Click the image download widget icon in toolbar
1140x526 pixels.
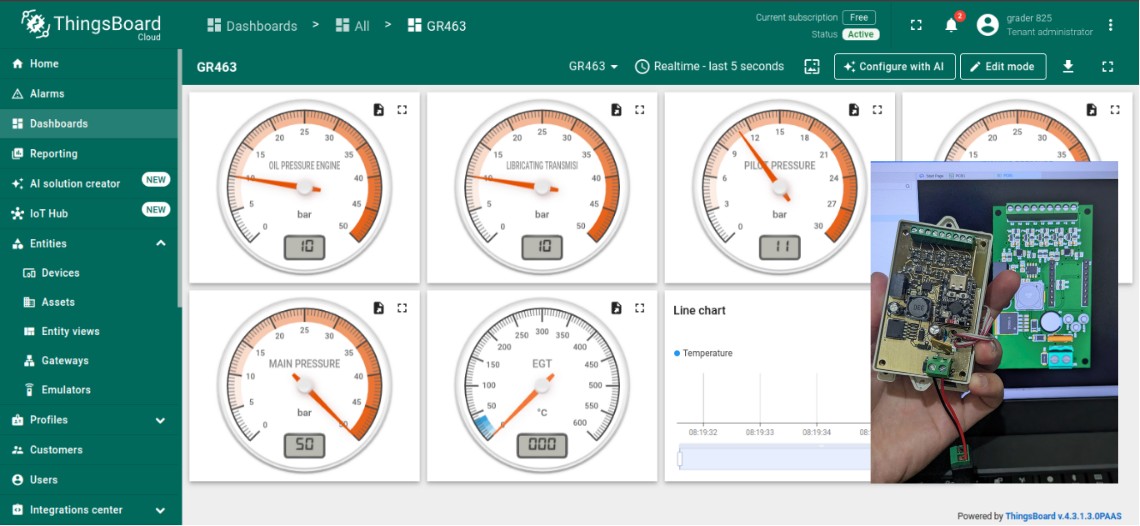812,66
